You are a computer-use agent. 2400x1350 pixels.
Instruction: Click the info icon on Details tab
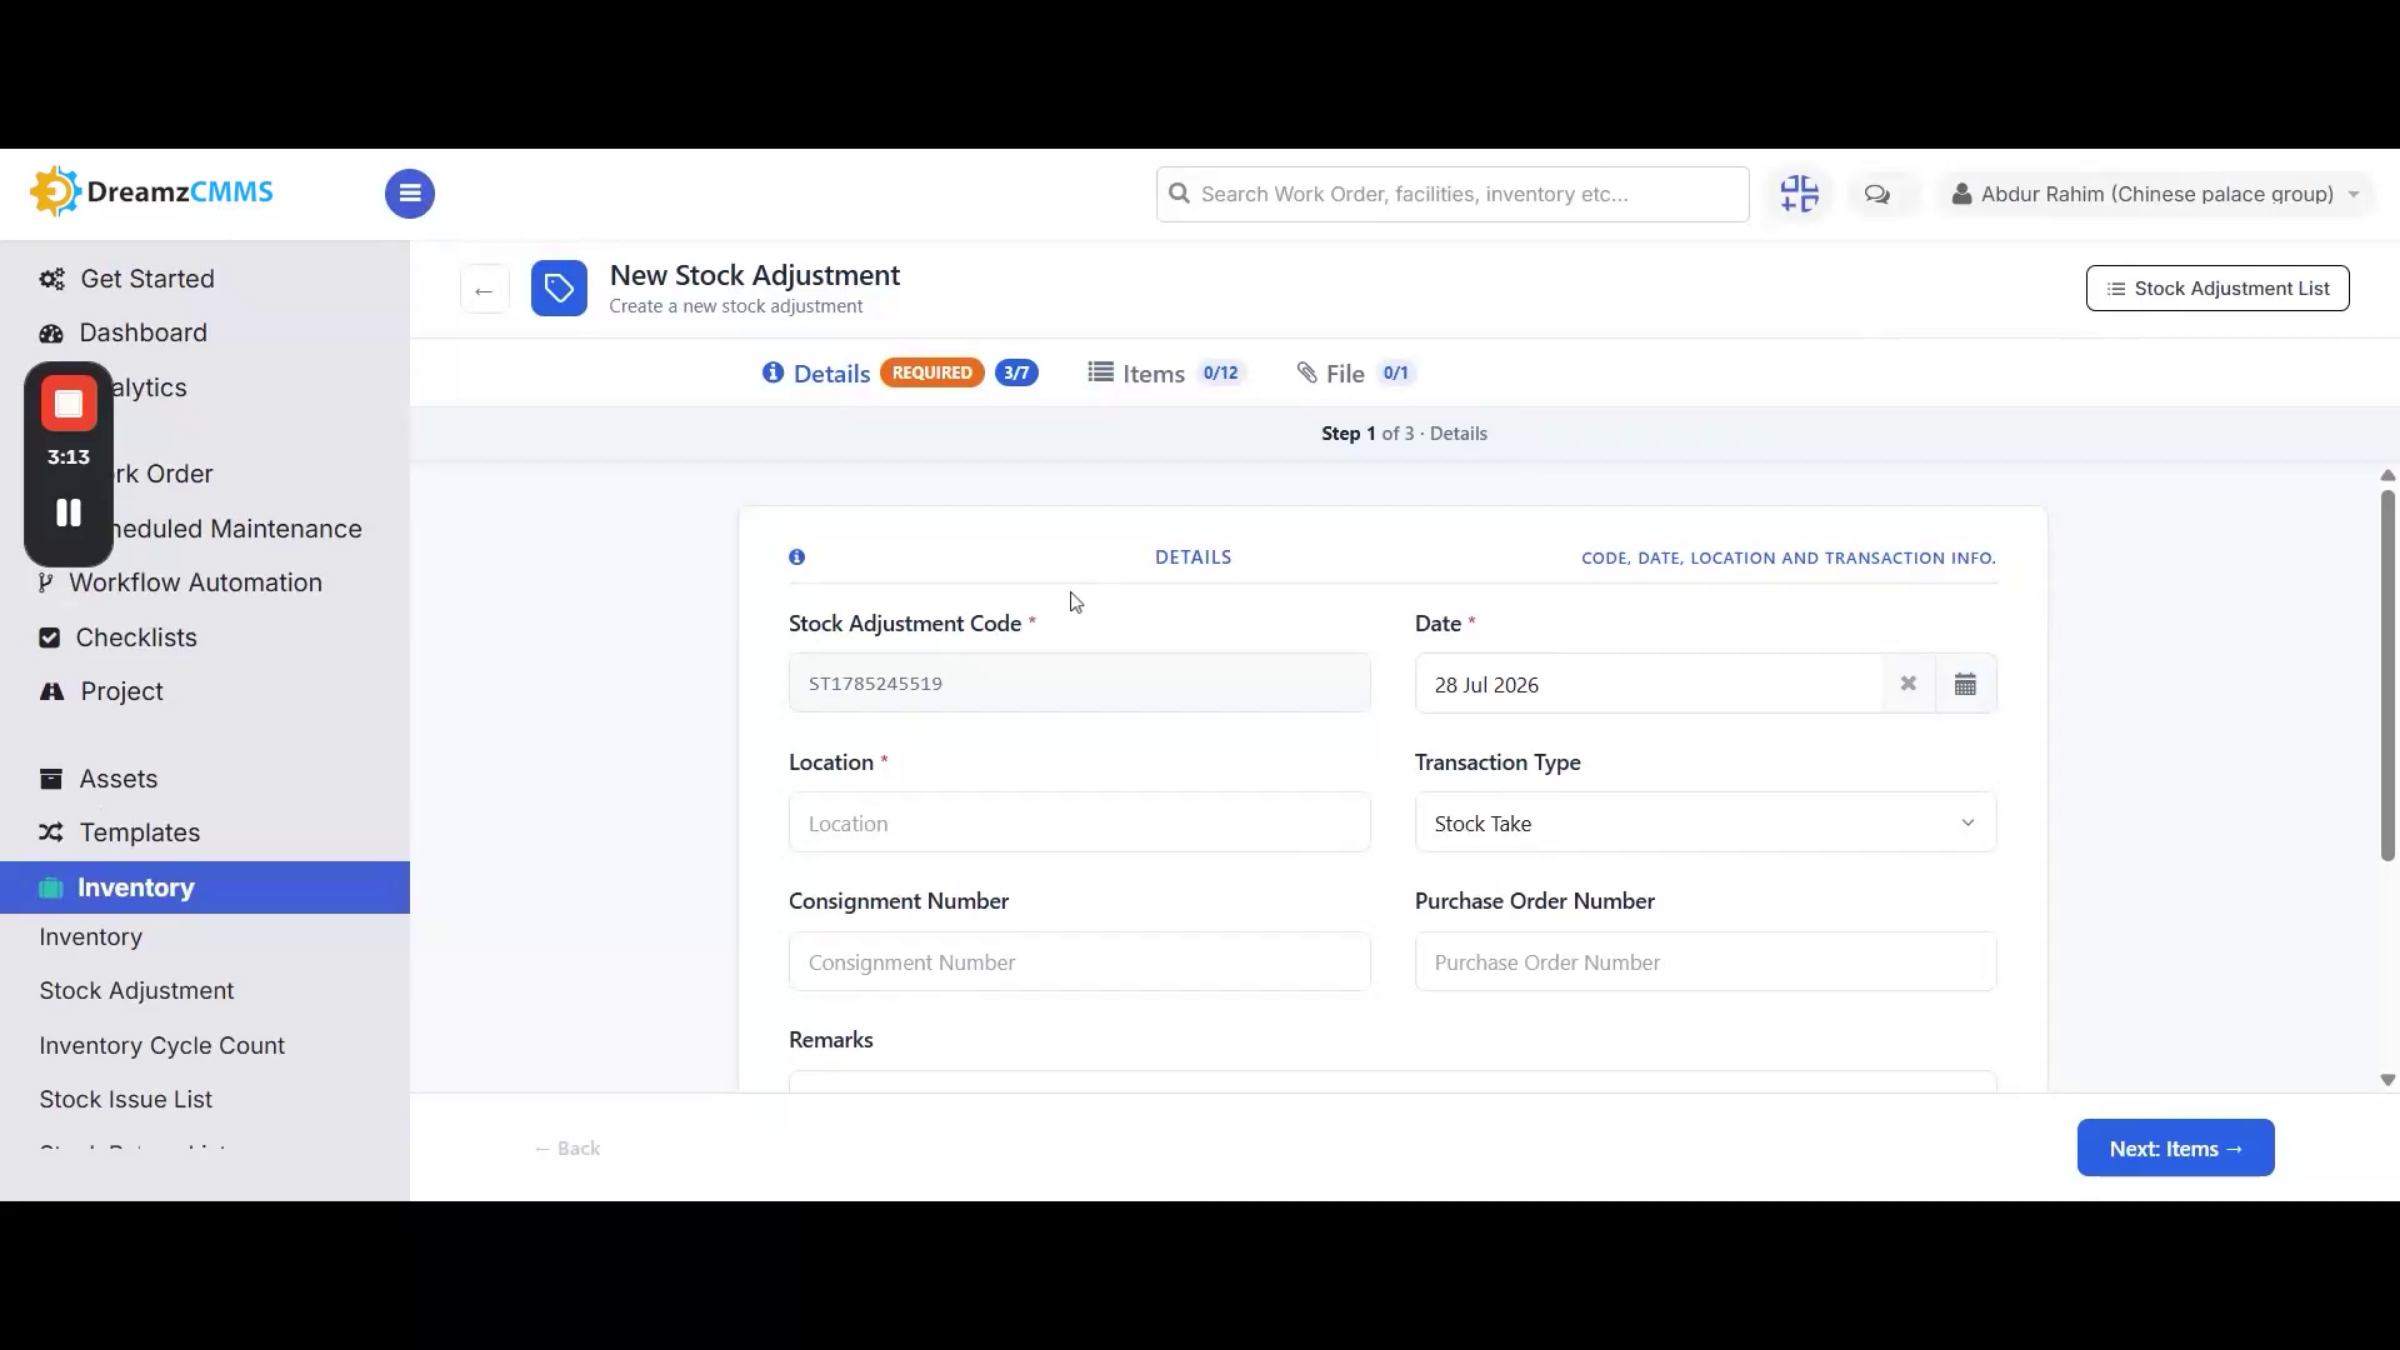773,373
